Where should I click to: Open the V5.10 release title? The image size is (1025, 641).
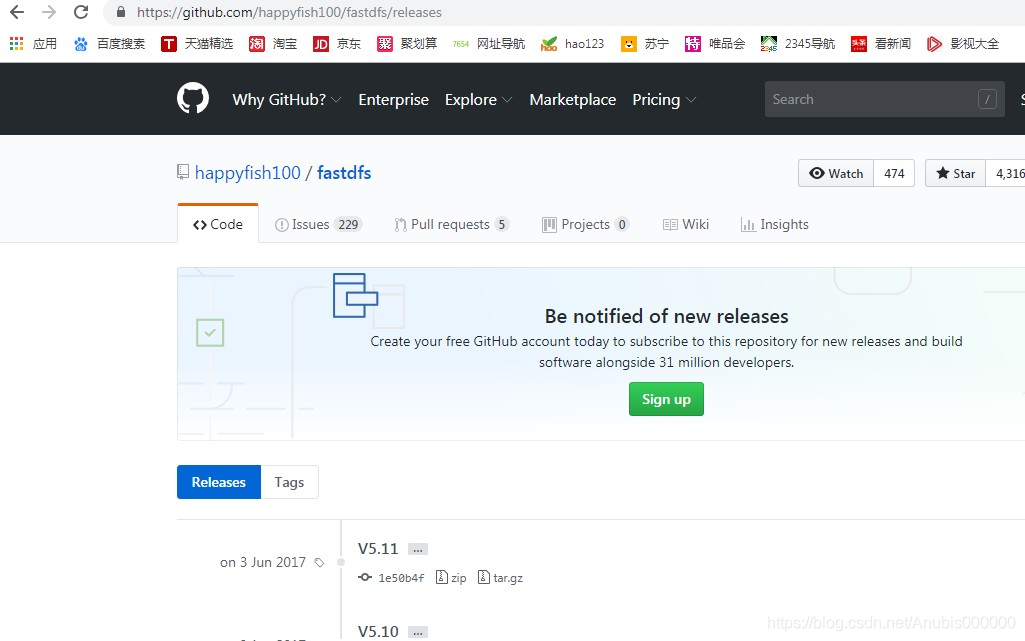pos(378,631)
